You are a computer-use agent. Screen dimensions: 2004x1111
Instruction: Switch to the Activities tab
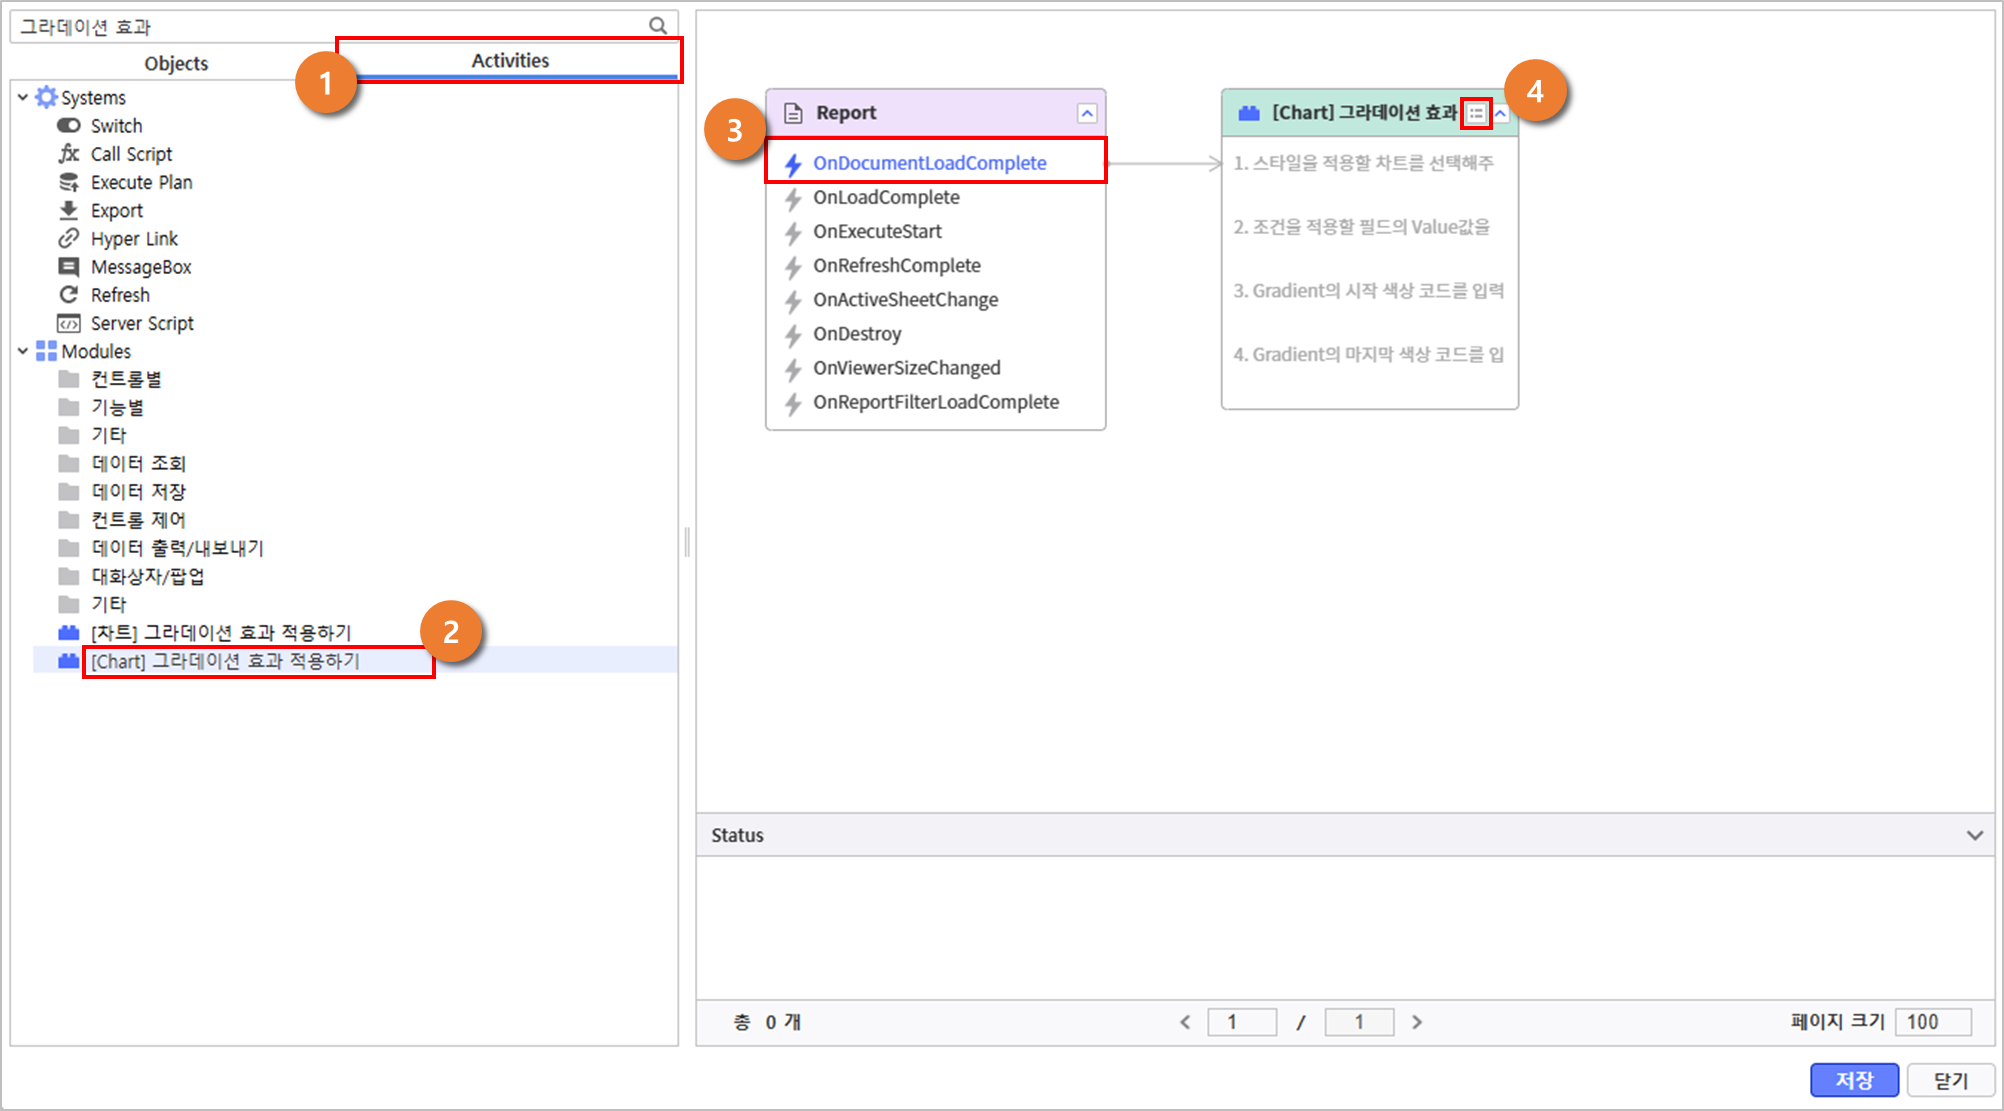point(510,60)
